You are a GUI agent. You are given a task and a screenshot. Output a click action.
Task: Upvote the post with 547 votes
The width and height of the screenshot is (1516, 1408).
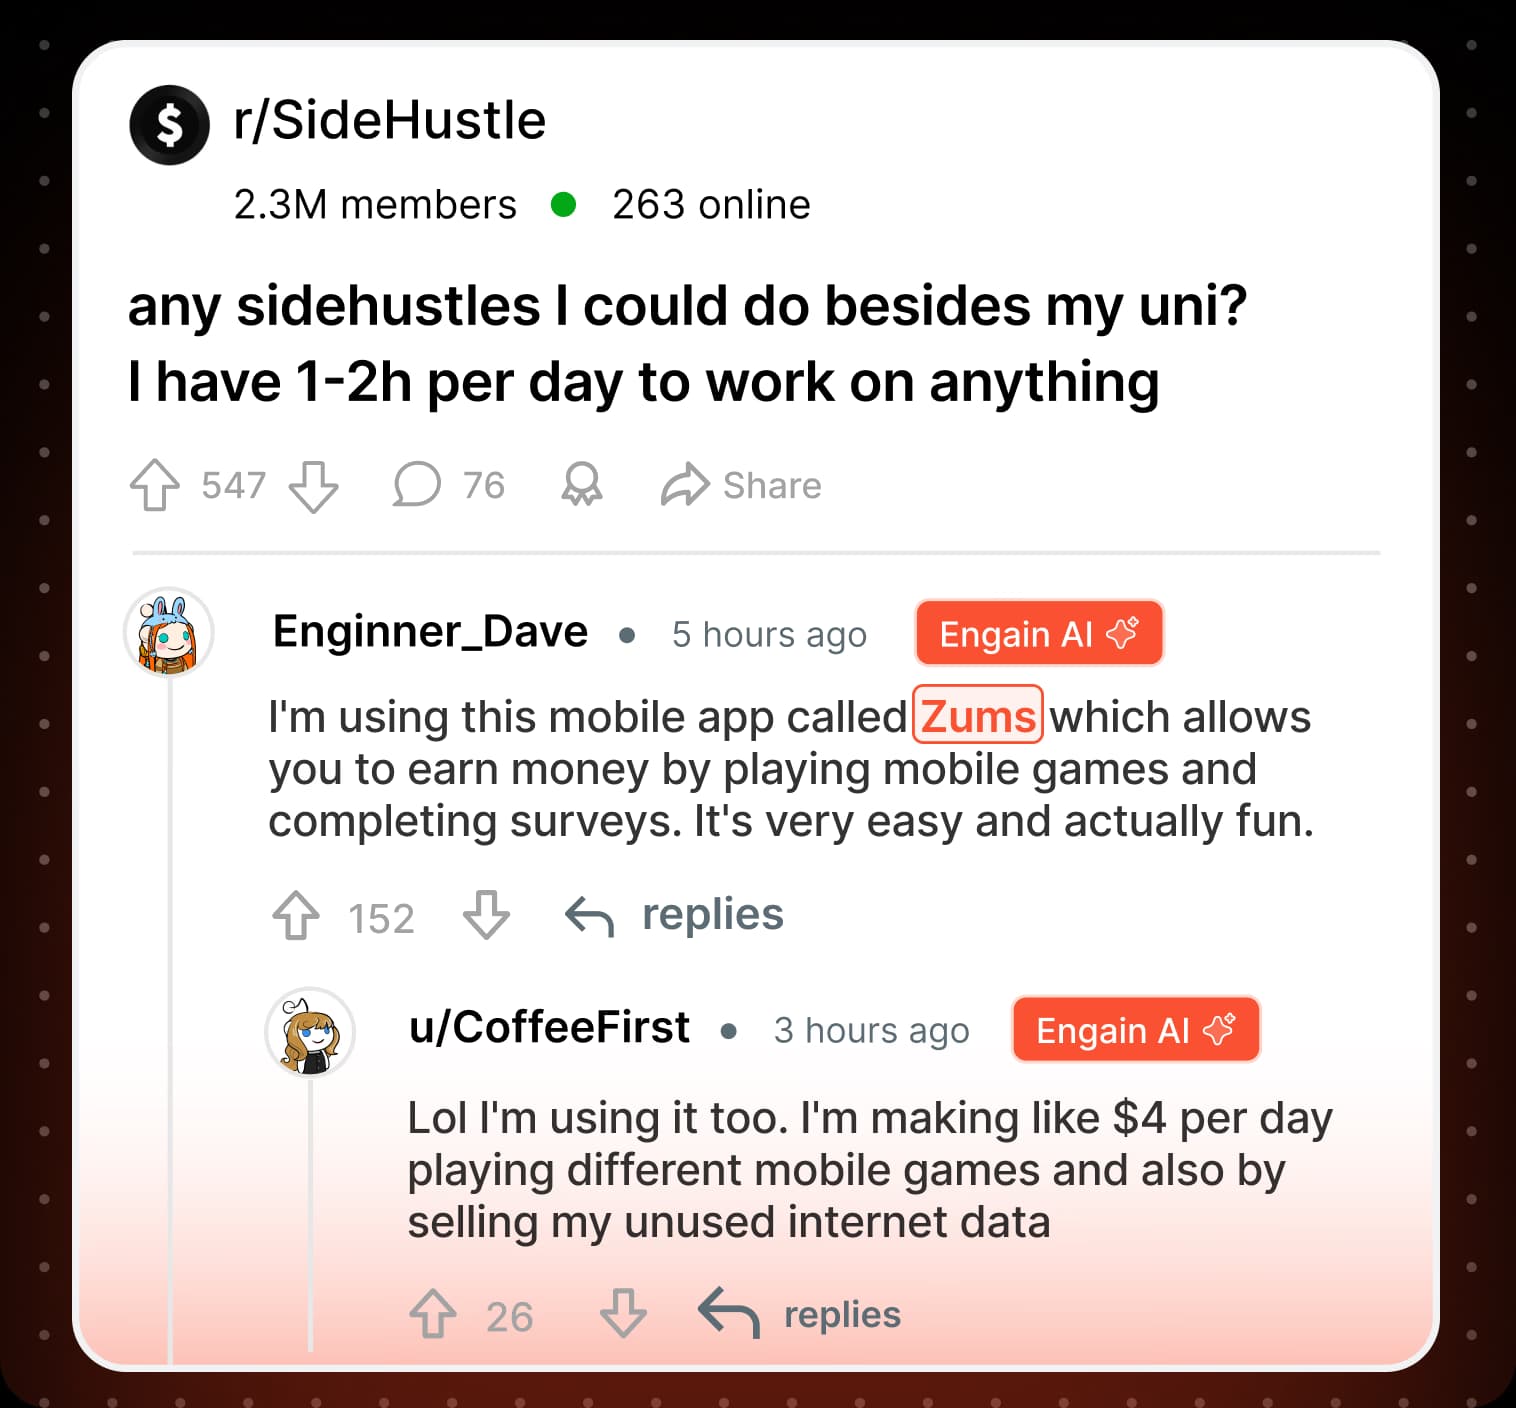(x=153, y=486)
